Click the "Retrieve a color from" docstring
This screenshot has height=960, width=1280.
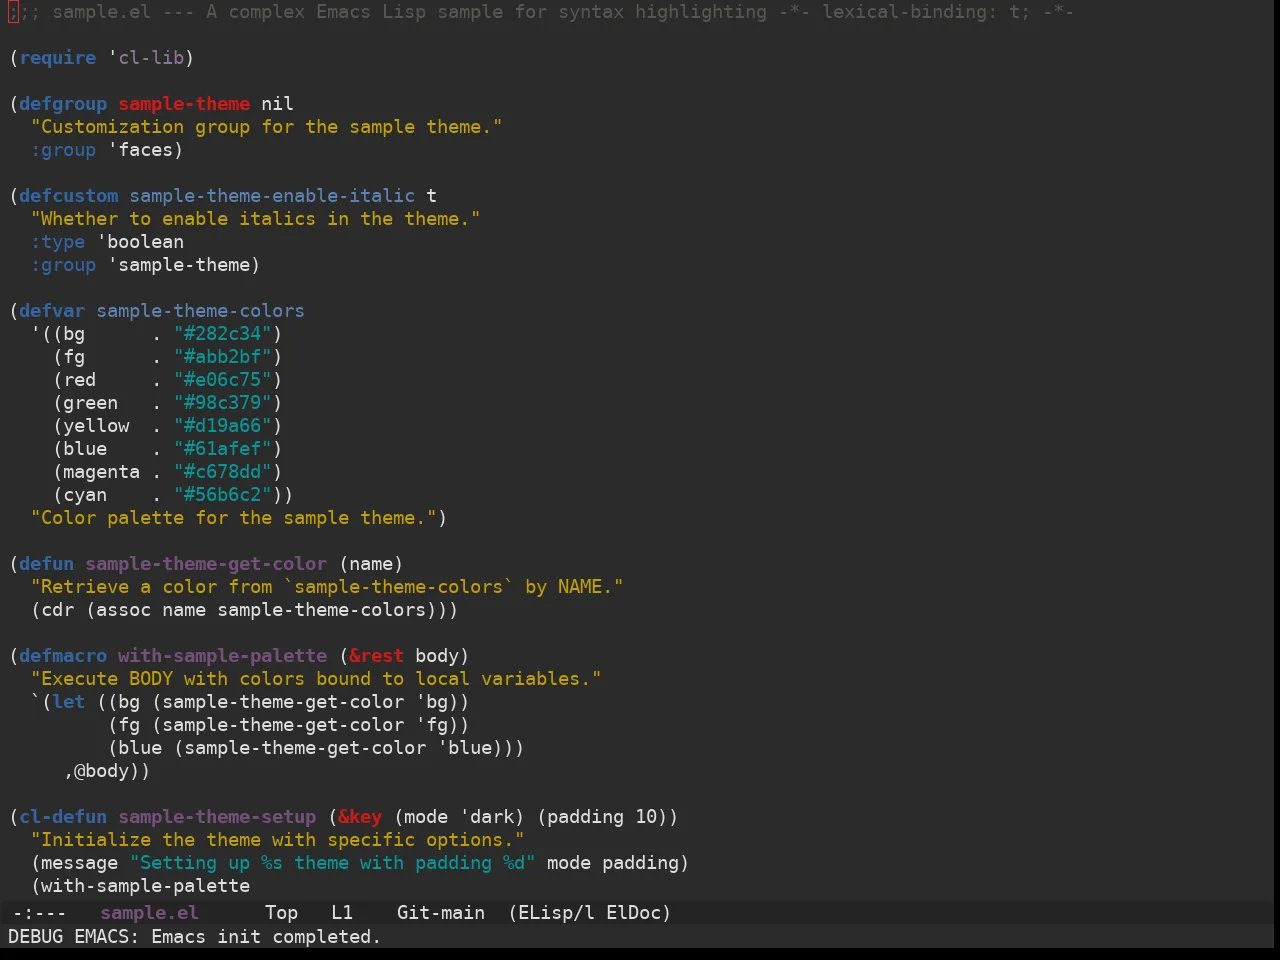(x=327, y=587)
